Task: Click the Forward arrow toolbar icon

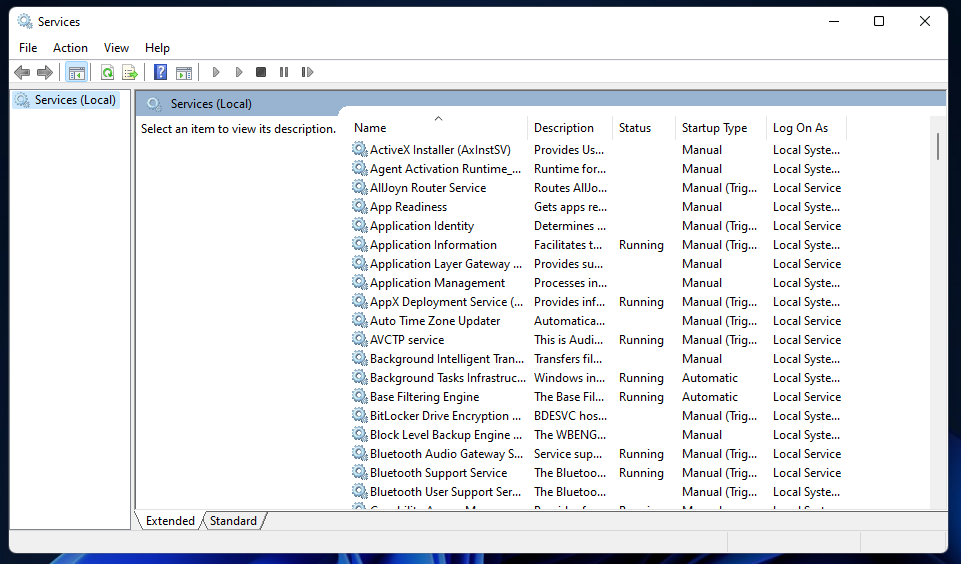Action: [45, 72]
